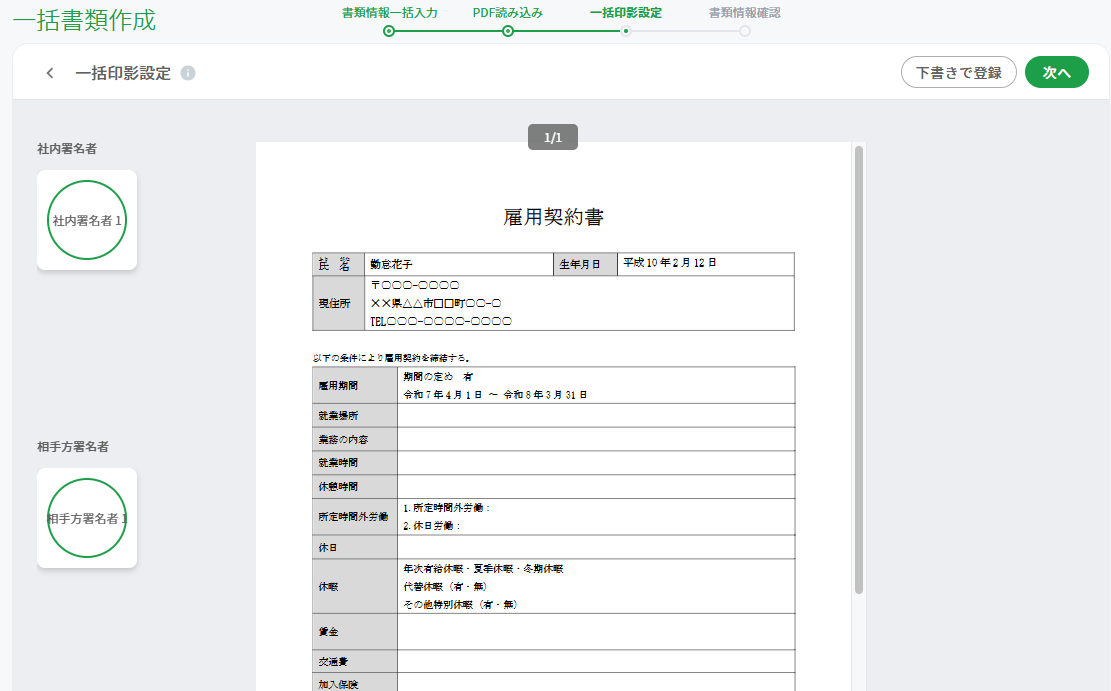Click the 一括書類作成 page heading
Image resolution: width=1111 pixels, height=691 pixels.
point(84,20)
